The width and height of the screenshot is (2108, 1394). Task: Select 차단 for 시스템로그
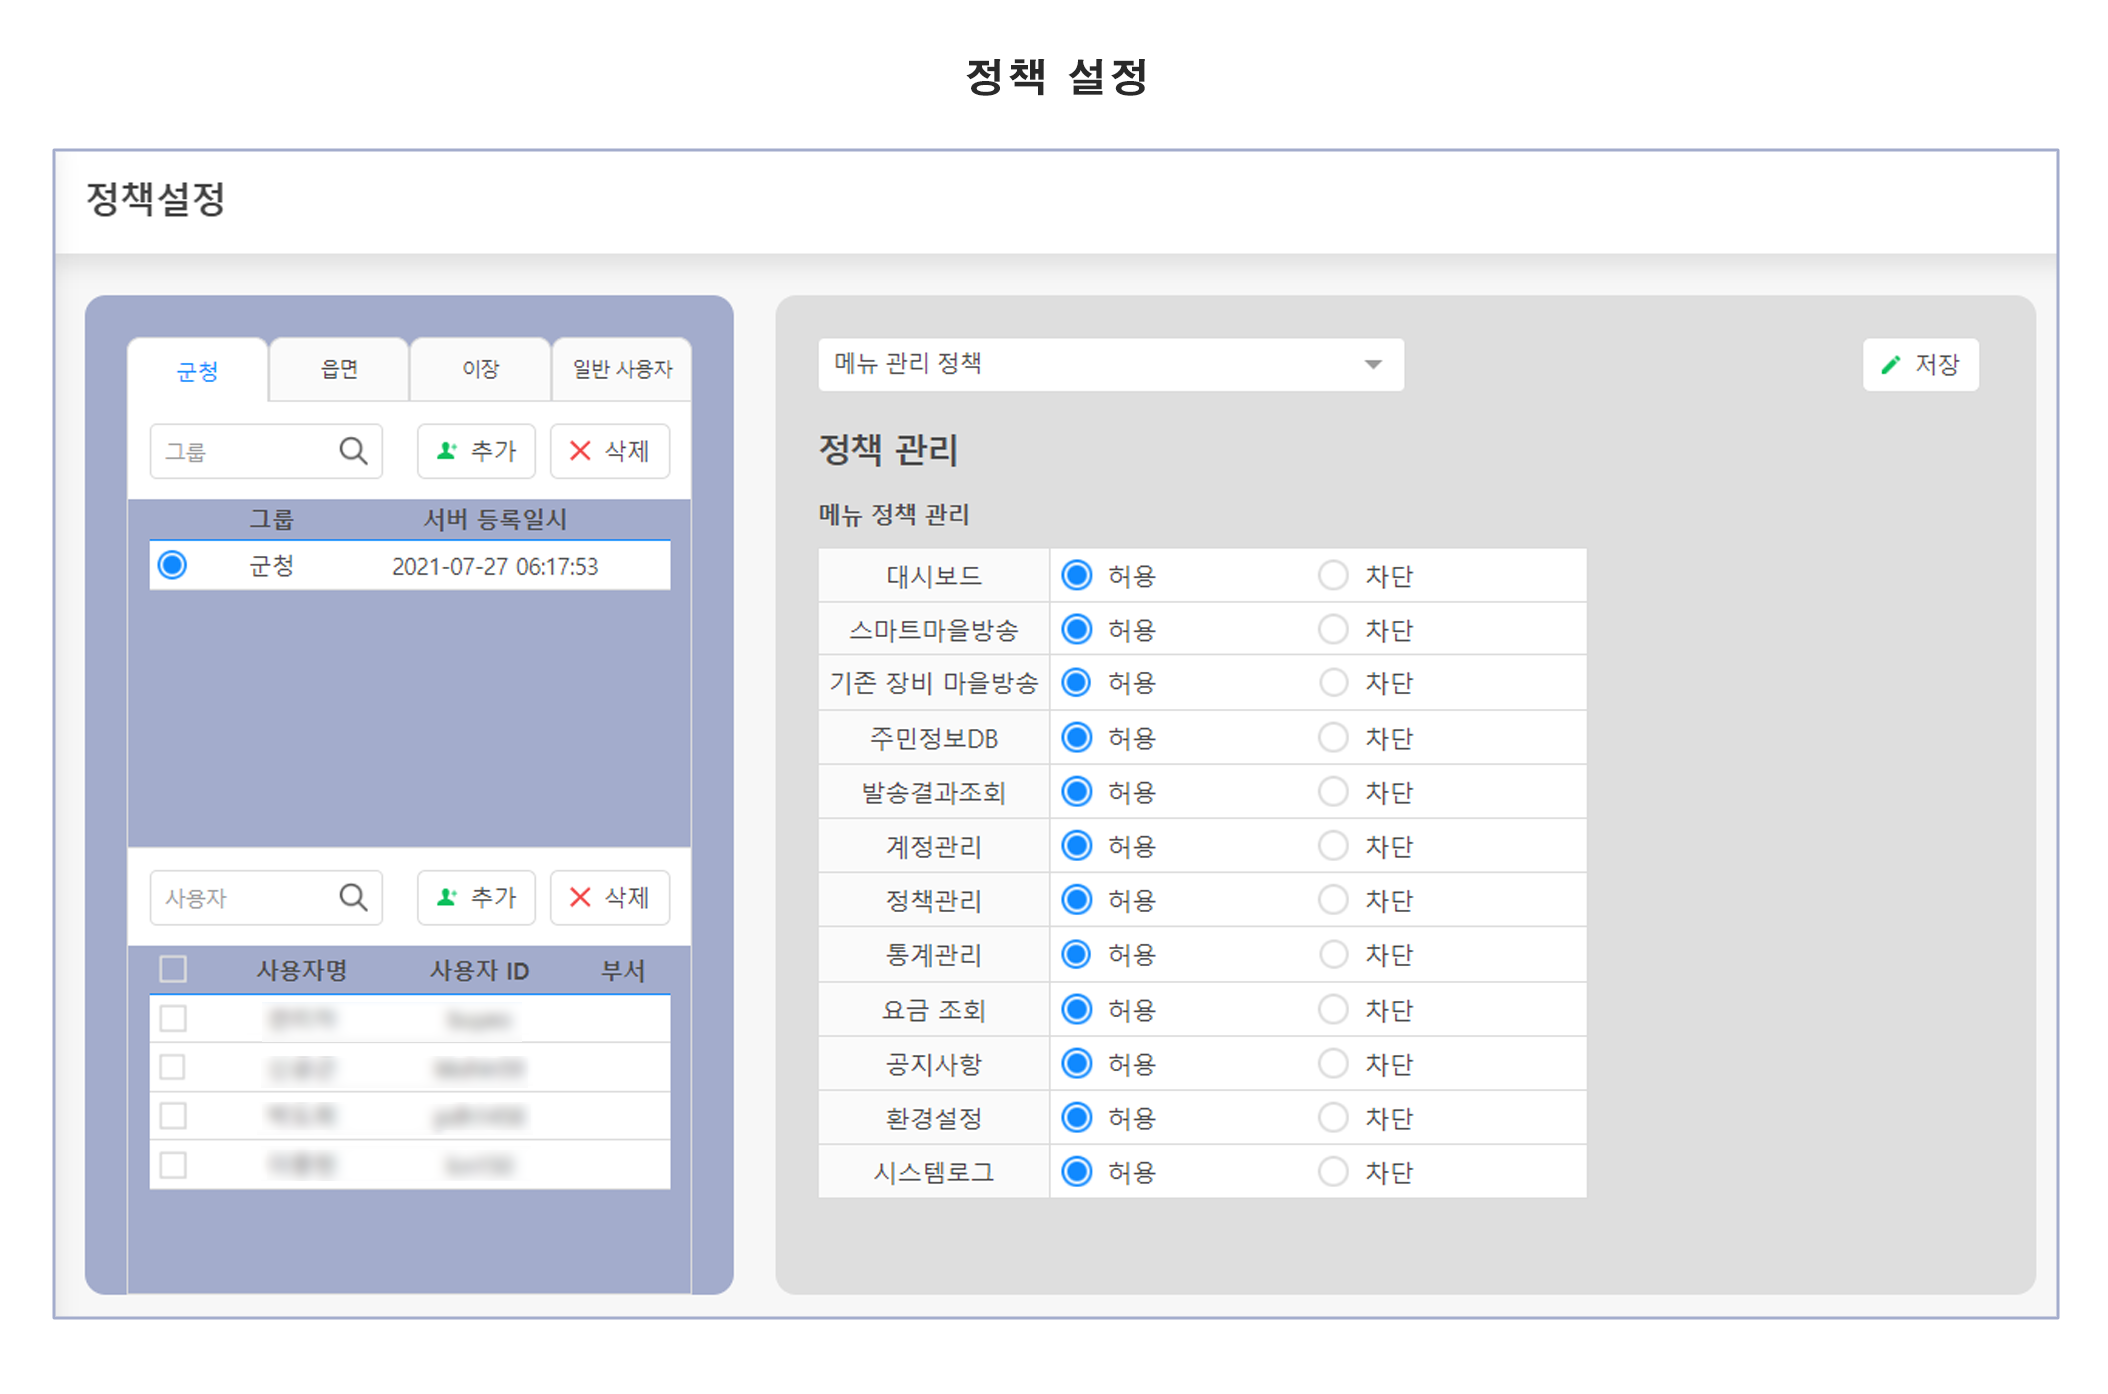coord(1333,1171)
